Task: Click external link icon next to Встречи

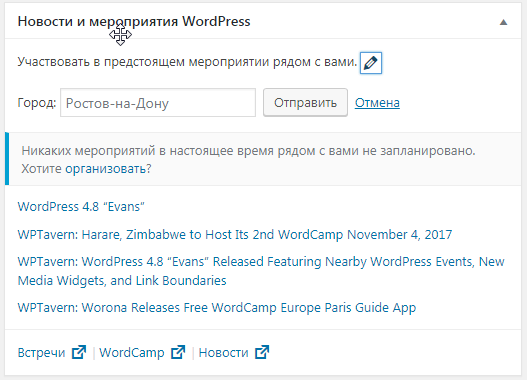Action: [79, 352]
